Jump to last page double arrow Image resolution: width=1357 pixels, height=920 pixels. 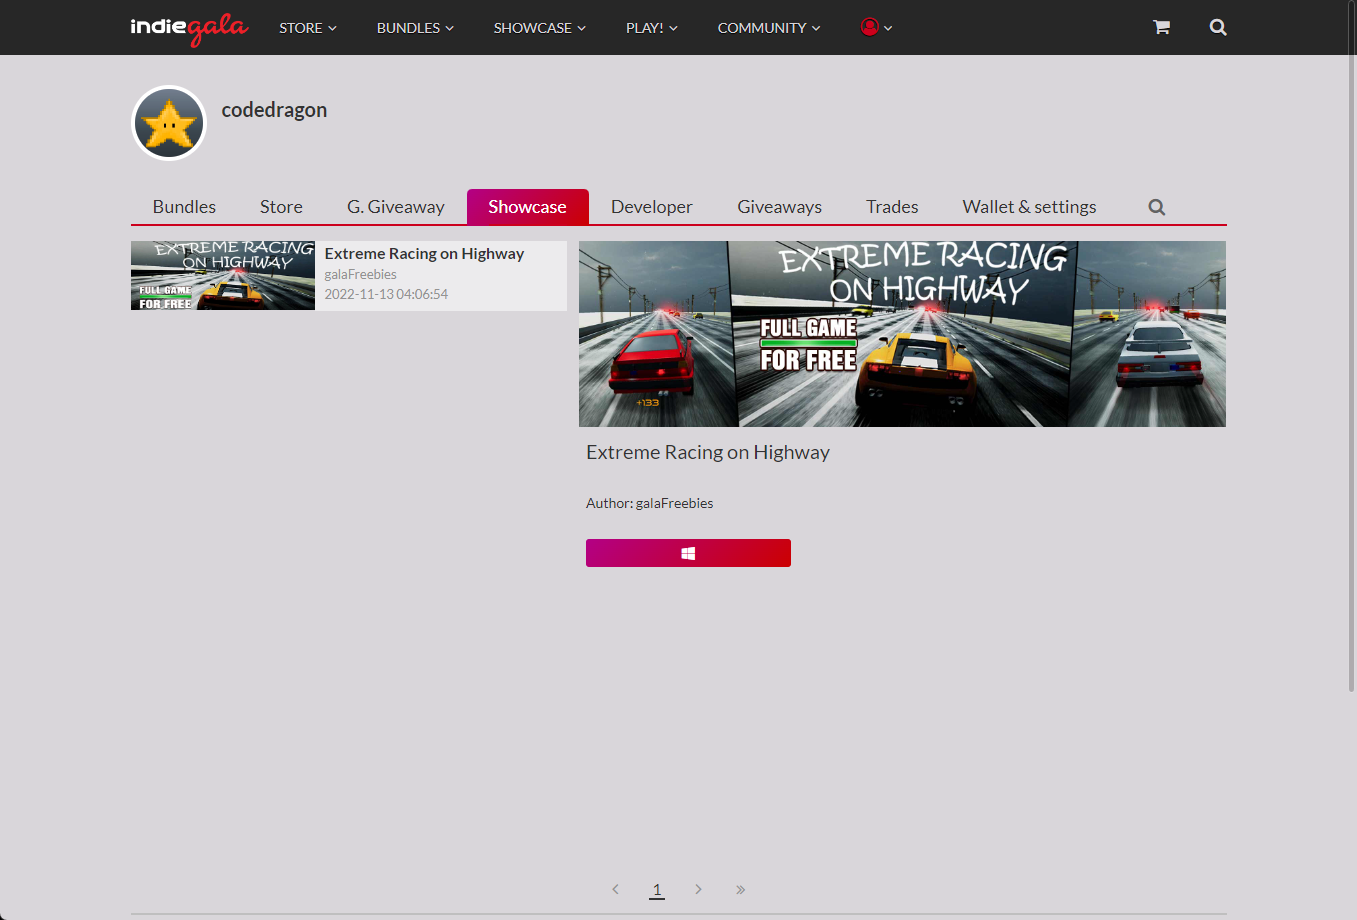(741, 889)
